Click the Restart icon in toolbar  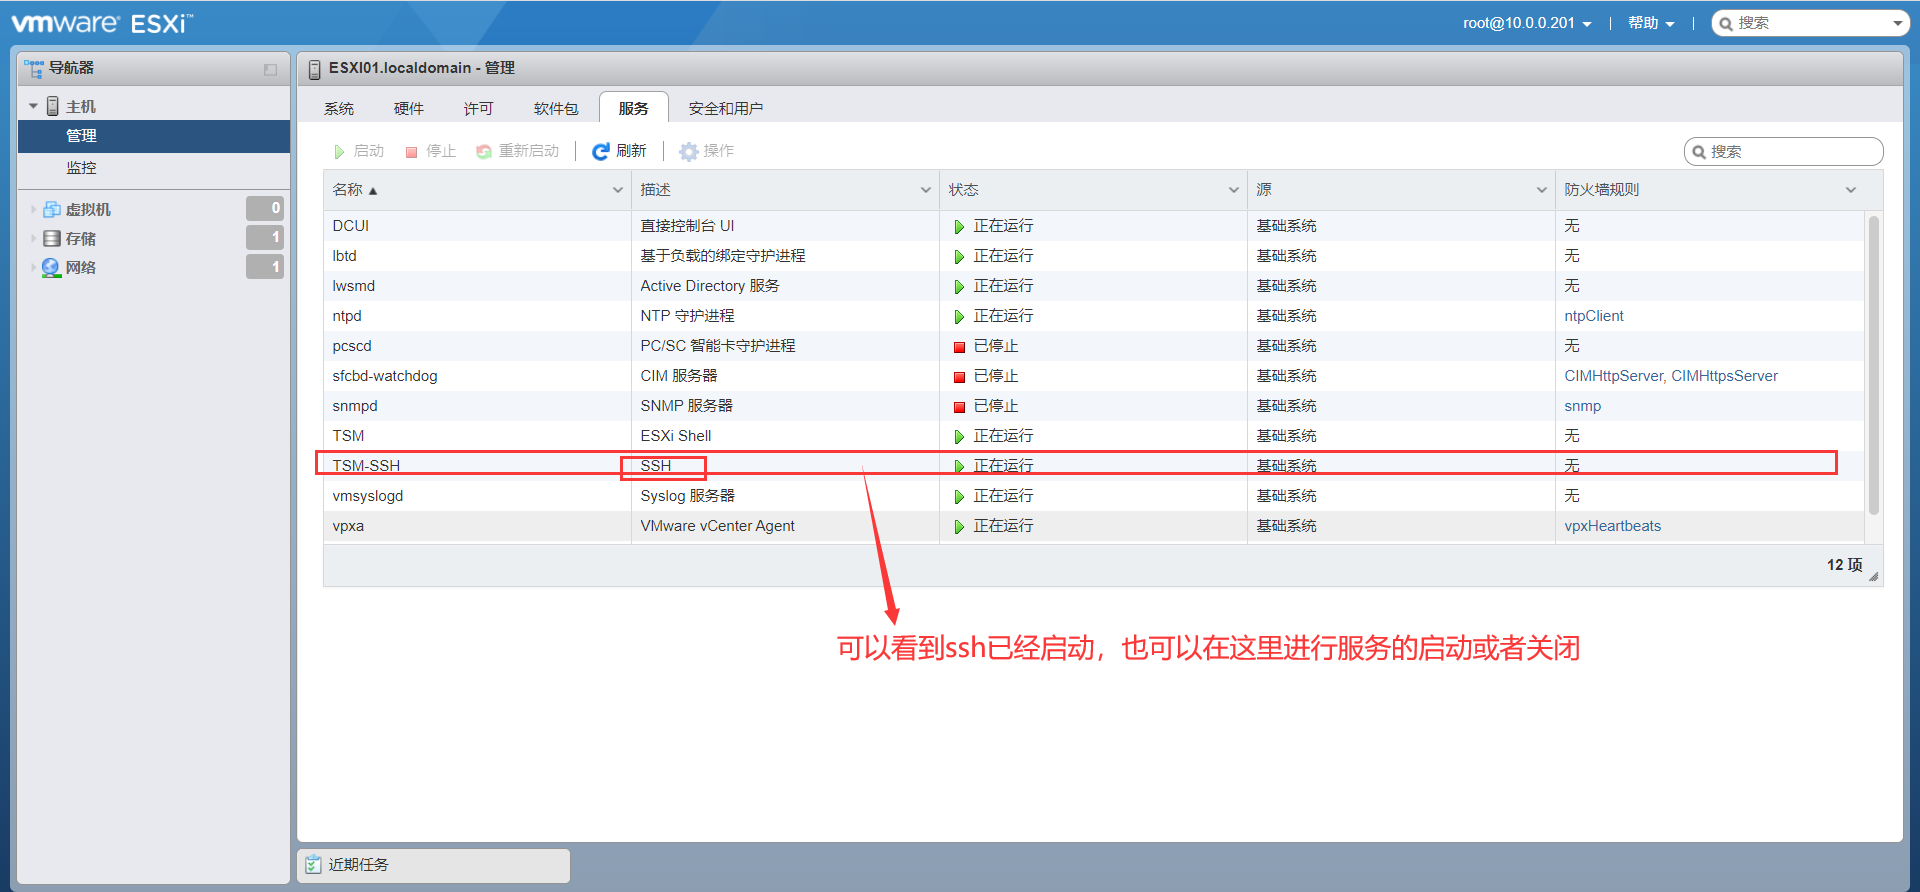coord(484,151)
